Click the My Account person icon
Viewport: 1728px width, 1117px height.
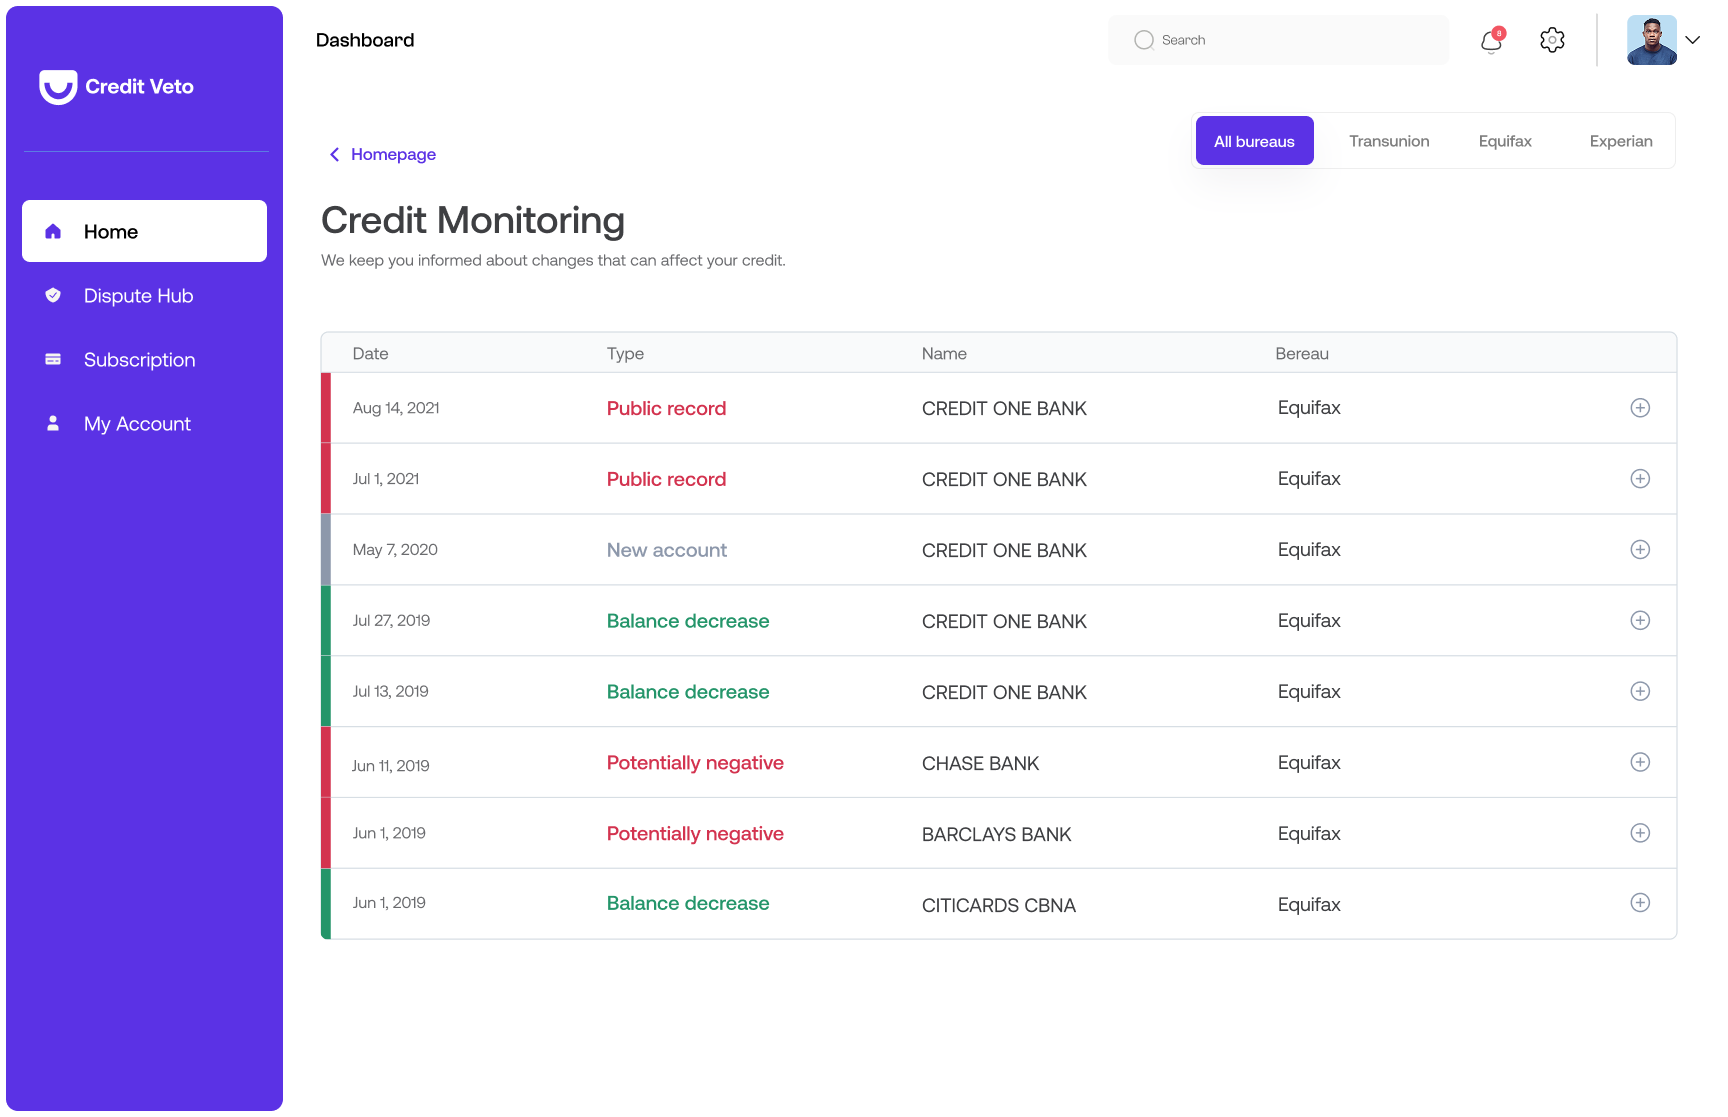(53, 423)
